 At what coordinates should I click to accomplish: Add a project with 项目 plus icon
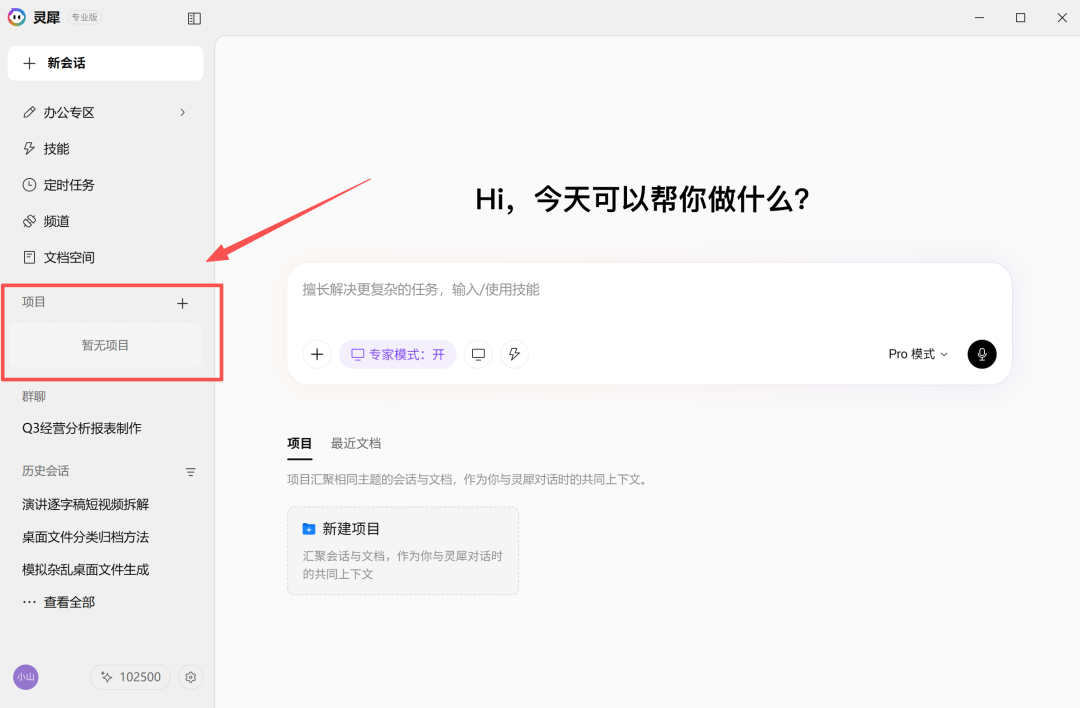183,303
